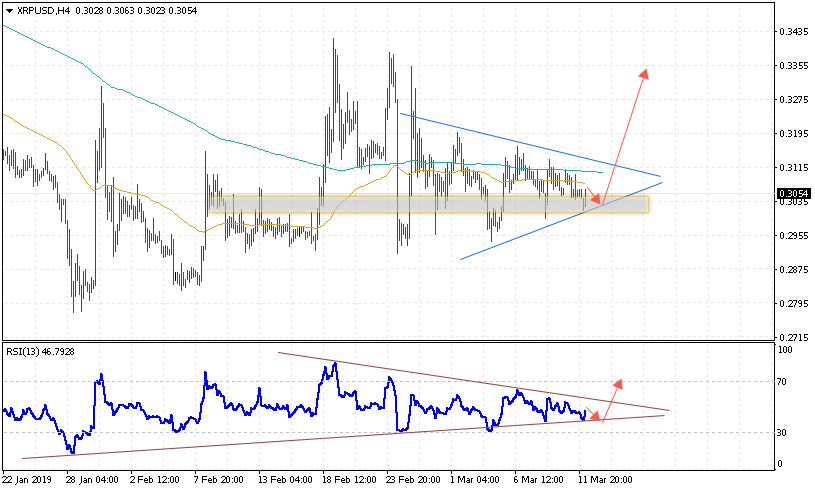Click the 28 Jan 04:00 date label
Screen dimensions: 815x491
click(92, 479)
